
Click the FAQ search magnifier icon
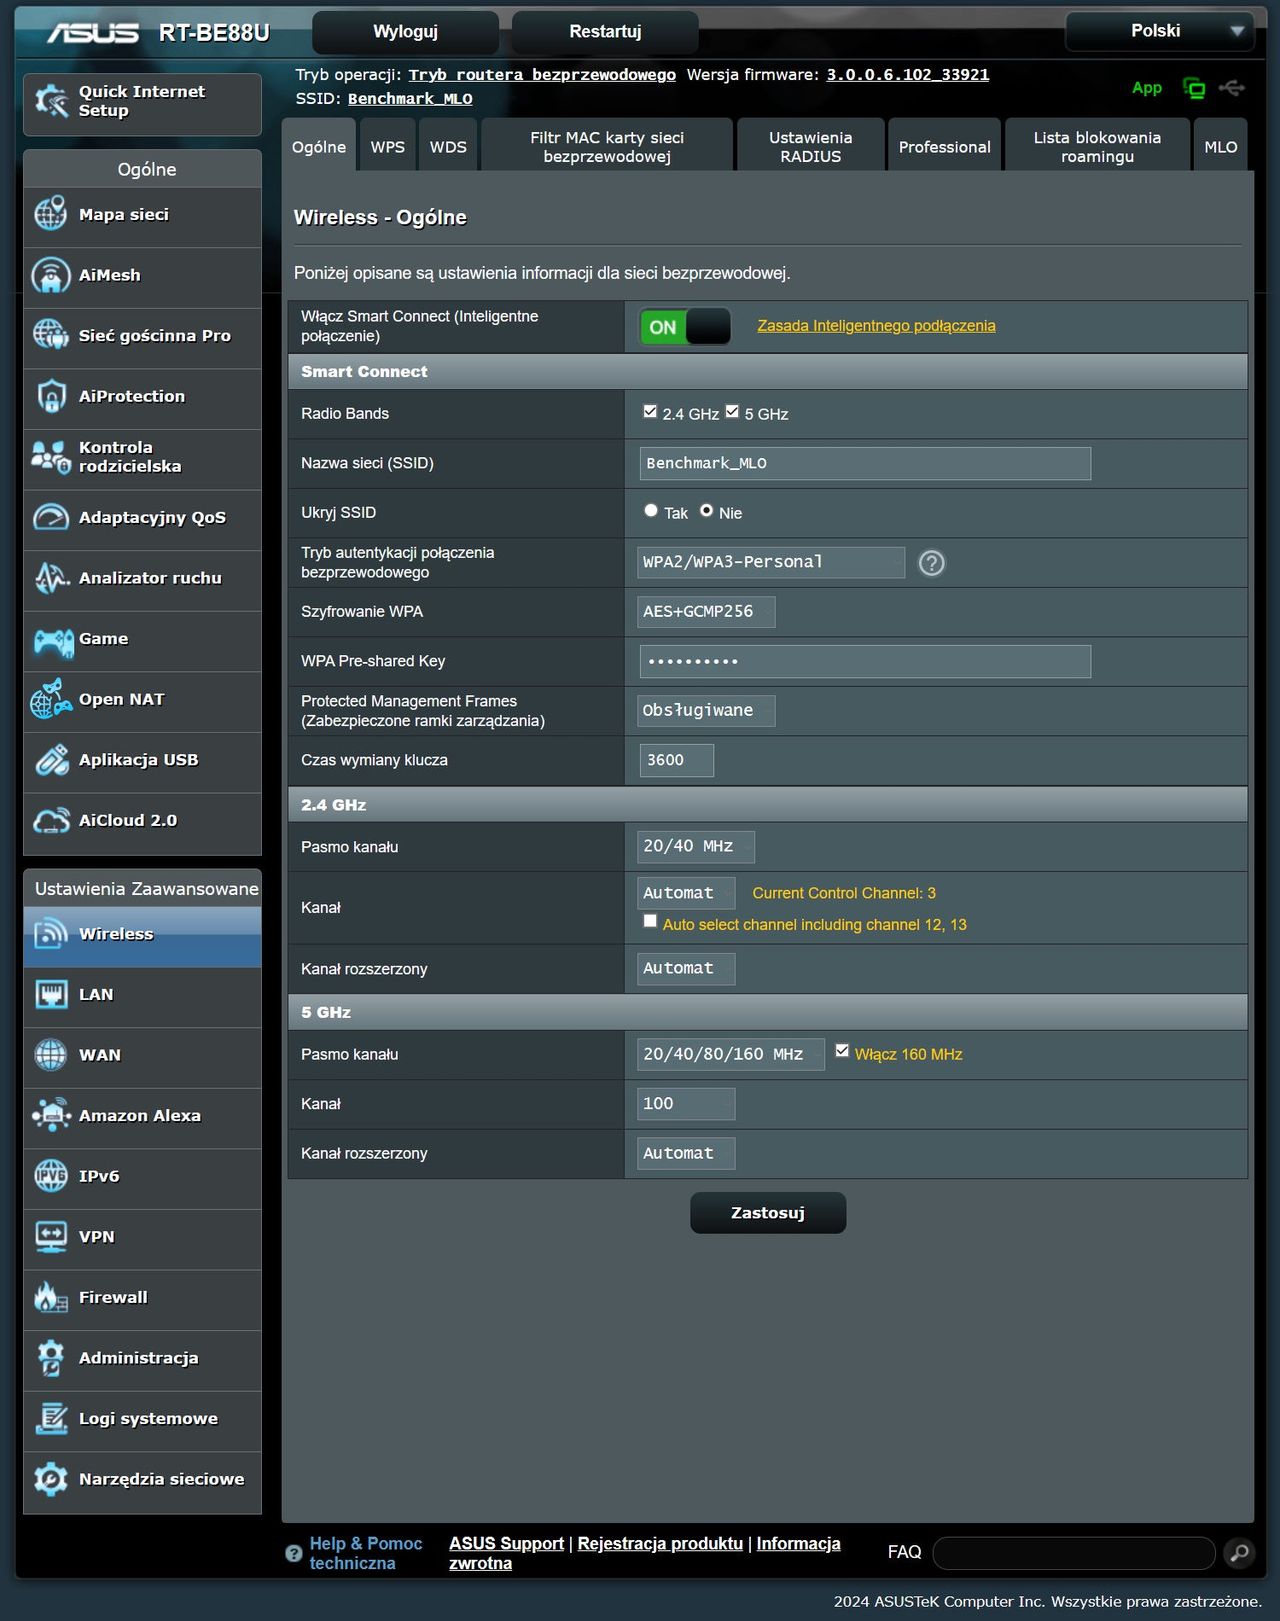[1239, 1553]
